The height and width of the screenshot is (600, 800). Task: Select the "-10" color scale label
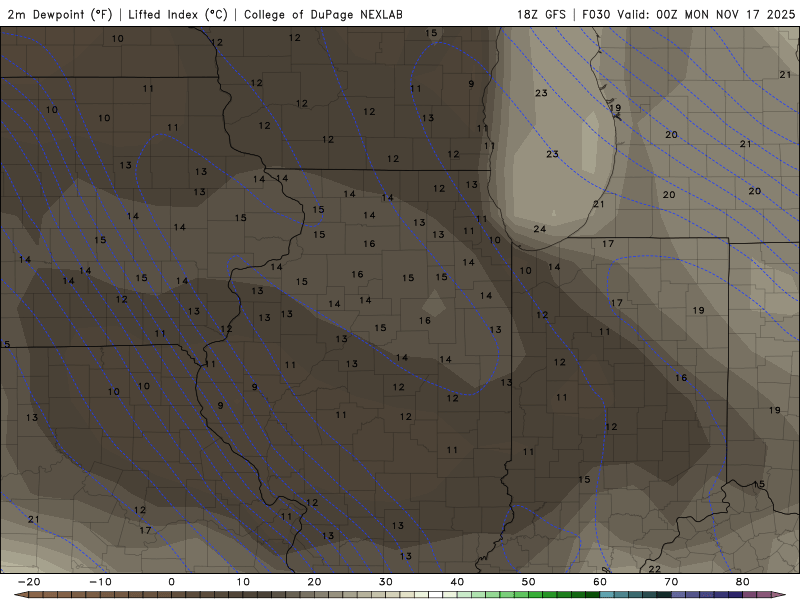tap(100, 582)
